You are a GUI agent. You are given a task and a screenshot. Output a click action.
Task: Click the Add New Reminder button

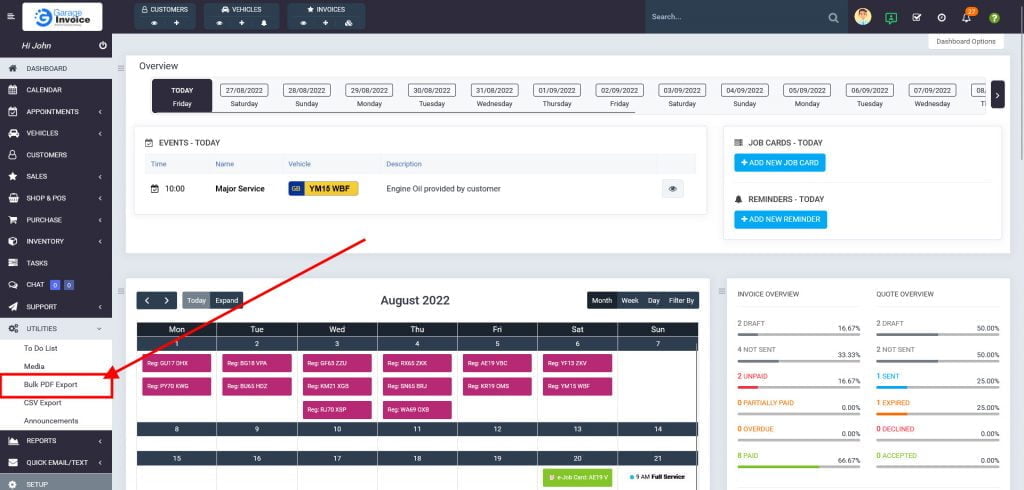click(x=780, y=219)
